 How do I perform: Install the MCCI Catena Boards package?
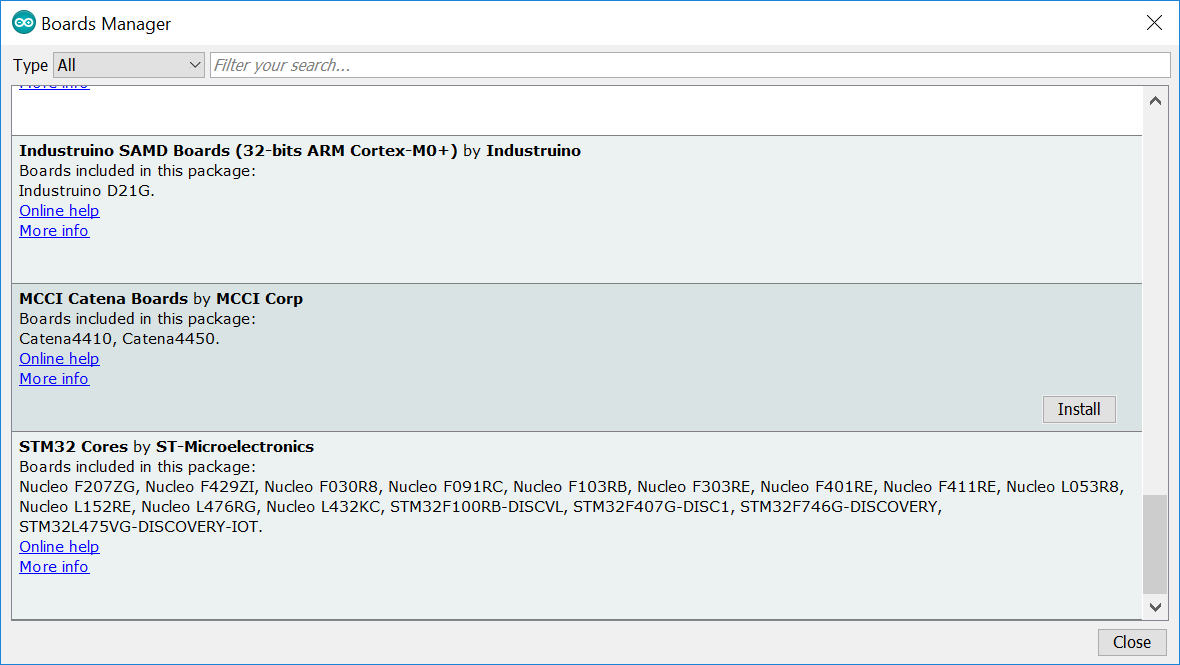1078,409
